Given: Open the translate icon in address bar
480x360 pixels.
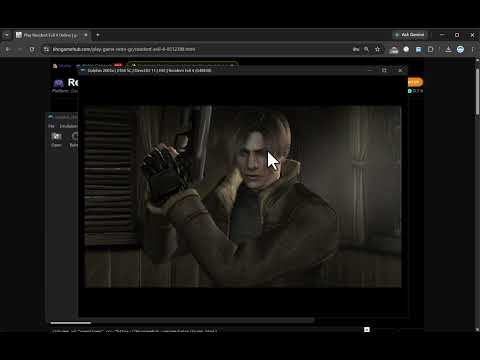Looking at the screenshot, I should pyautogui.click(x=356, y=49).
